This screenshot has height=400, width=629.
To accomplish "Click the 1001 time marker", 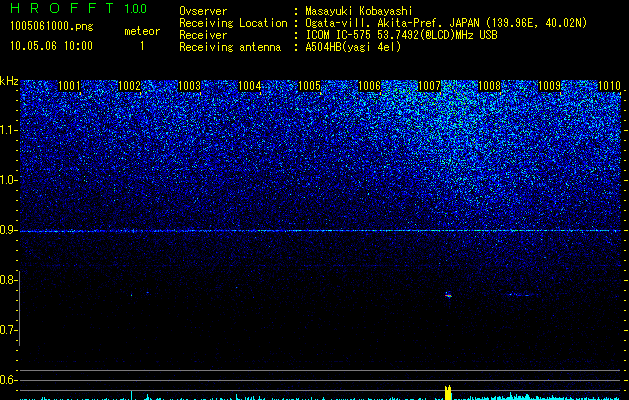I will pyautogui.click(x=69, y=86).
